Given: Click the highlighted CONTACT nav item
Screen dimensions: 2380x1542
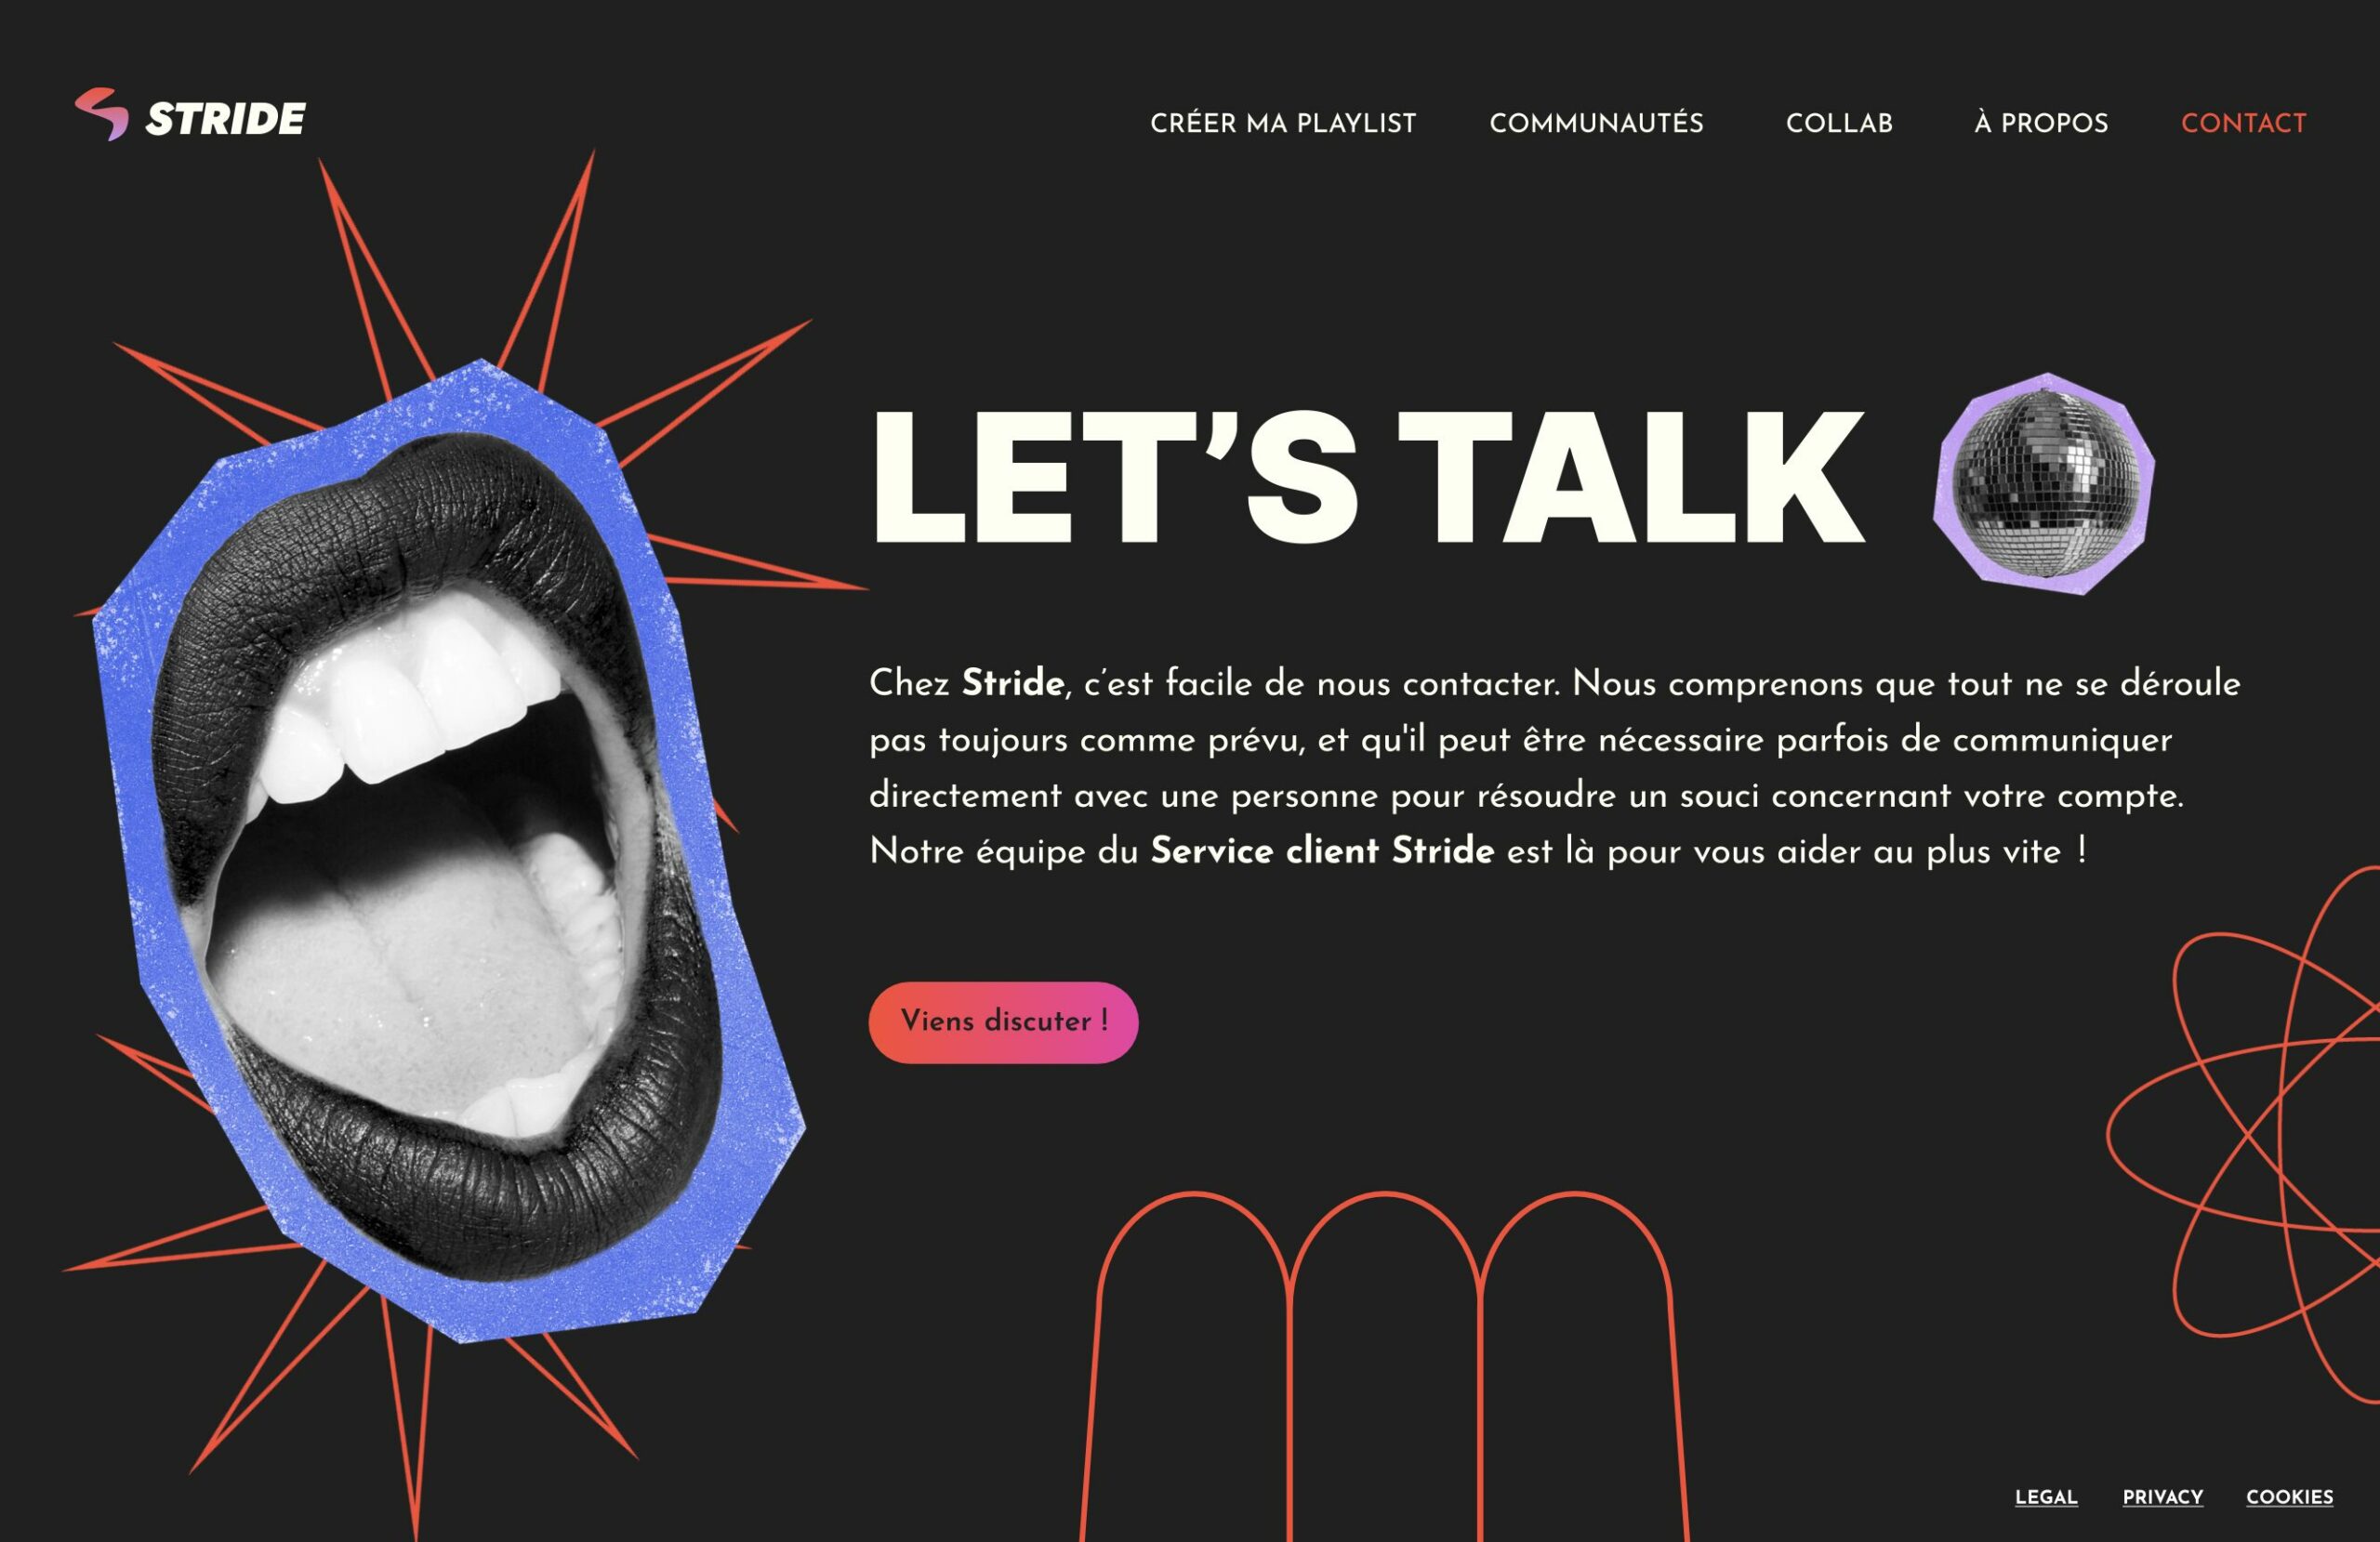Looking at the screenshot, I should (x=2243, y=123).
